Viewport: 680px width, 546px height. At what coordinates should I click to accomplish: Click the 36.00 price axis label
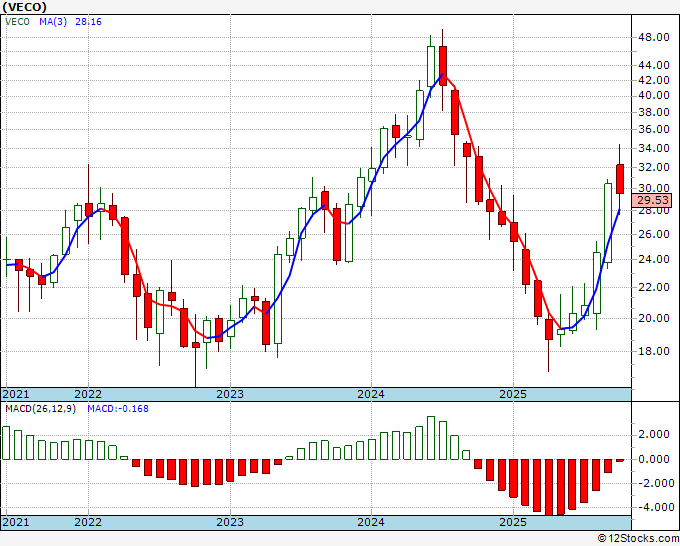coord(655,130)
